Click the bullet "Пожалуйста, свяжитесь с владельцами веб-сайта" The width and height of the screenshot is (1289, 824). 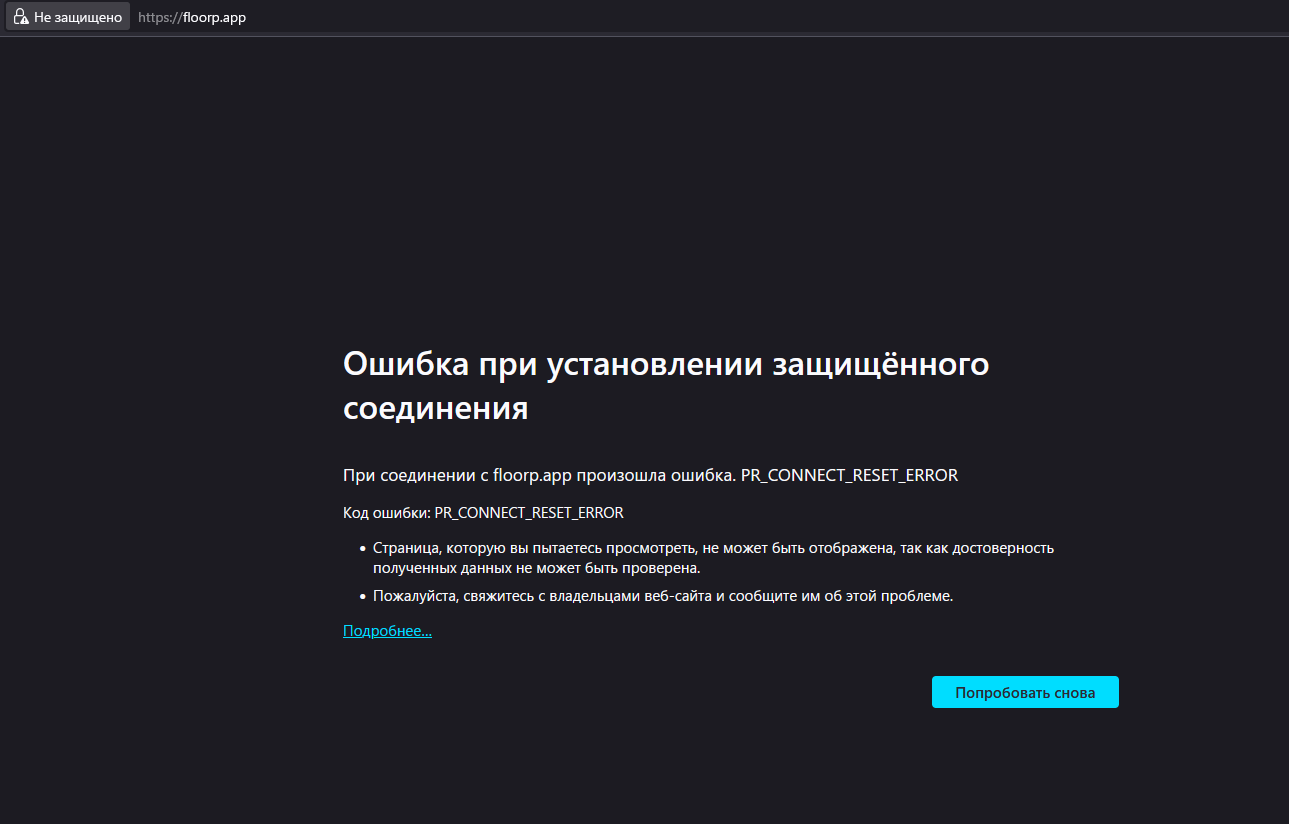click(663, 597)
